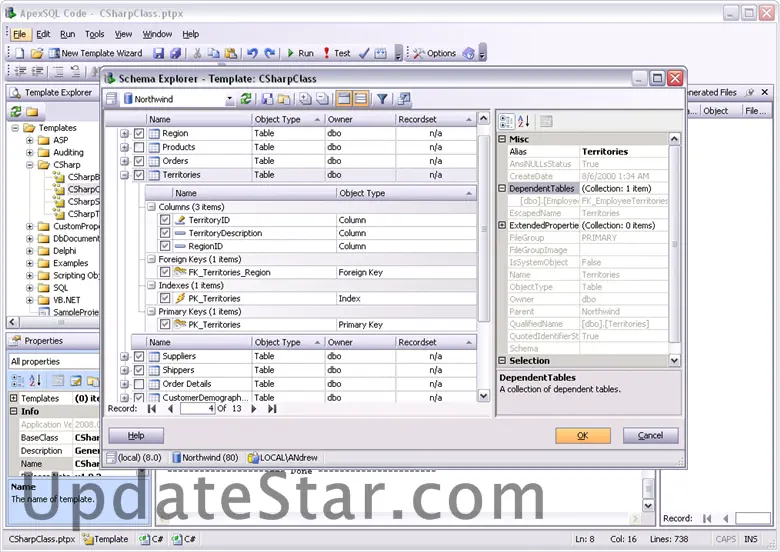Screen dimensions: 780x552
Task: Expand the Suppliers table row
Action: (124, 356)
